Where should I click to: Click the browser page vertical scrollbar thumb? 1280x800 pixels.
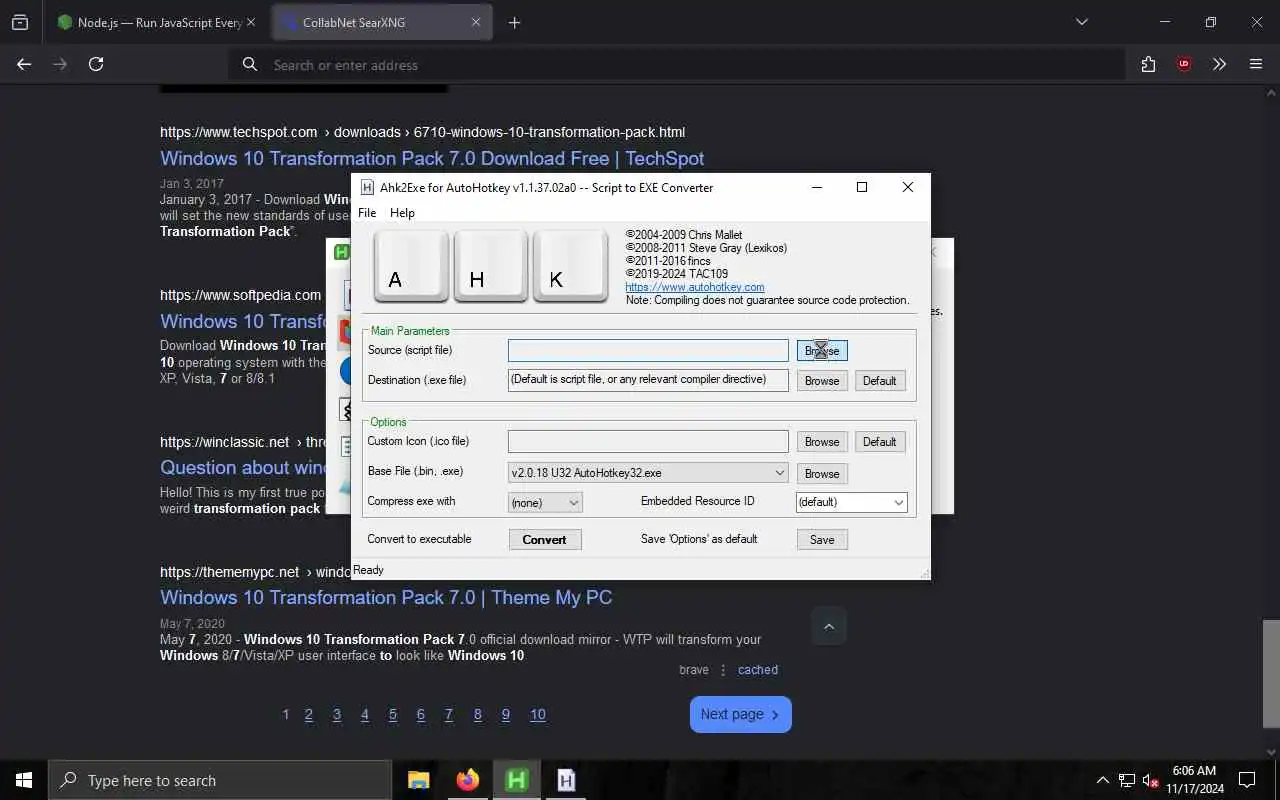click(1271, 673)
